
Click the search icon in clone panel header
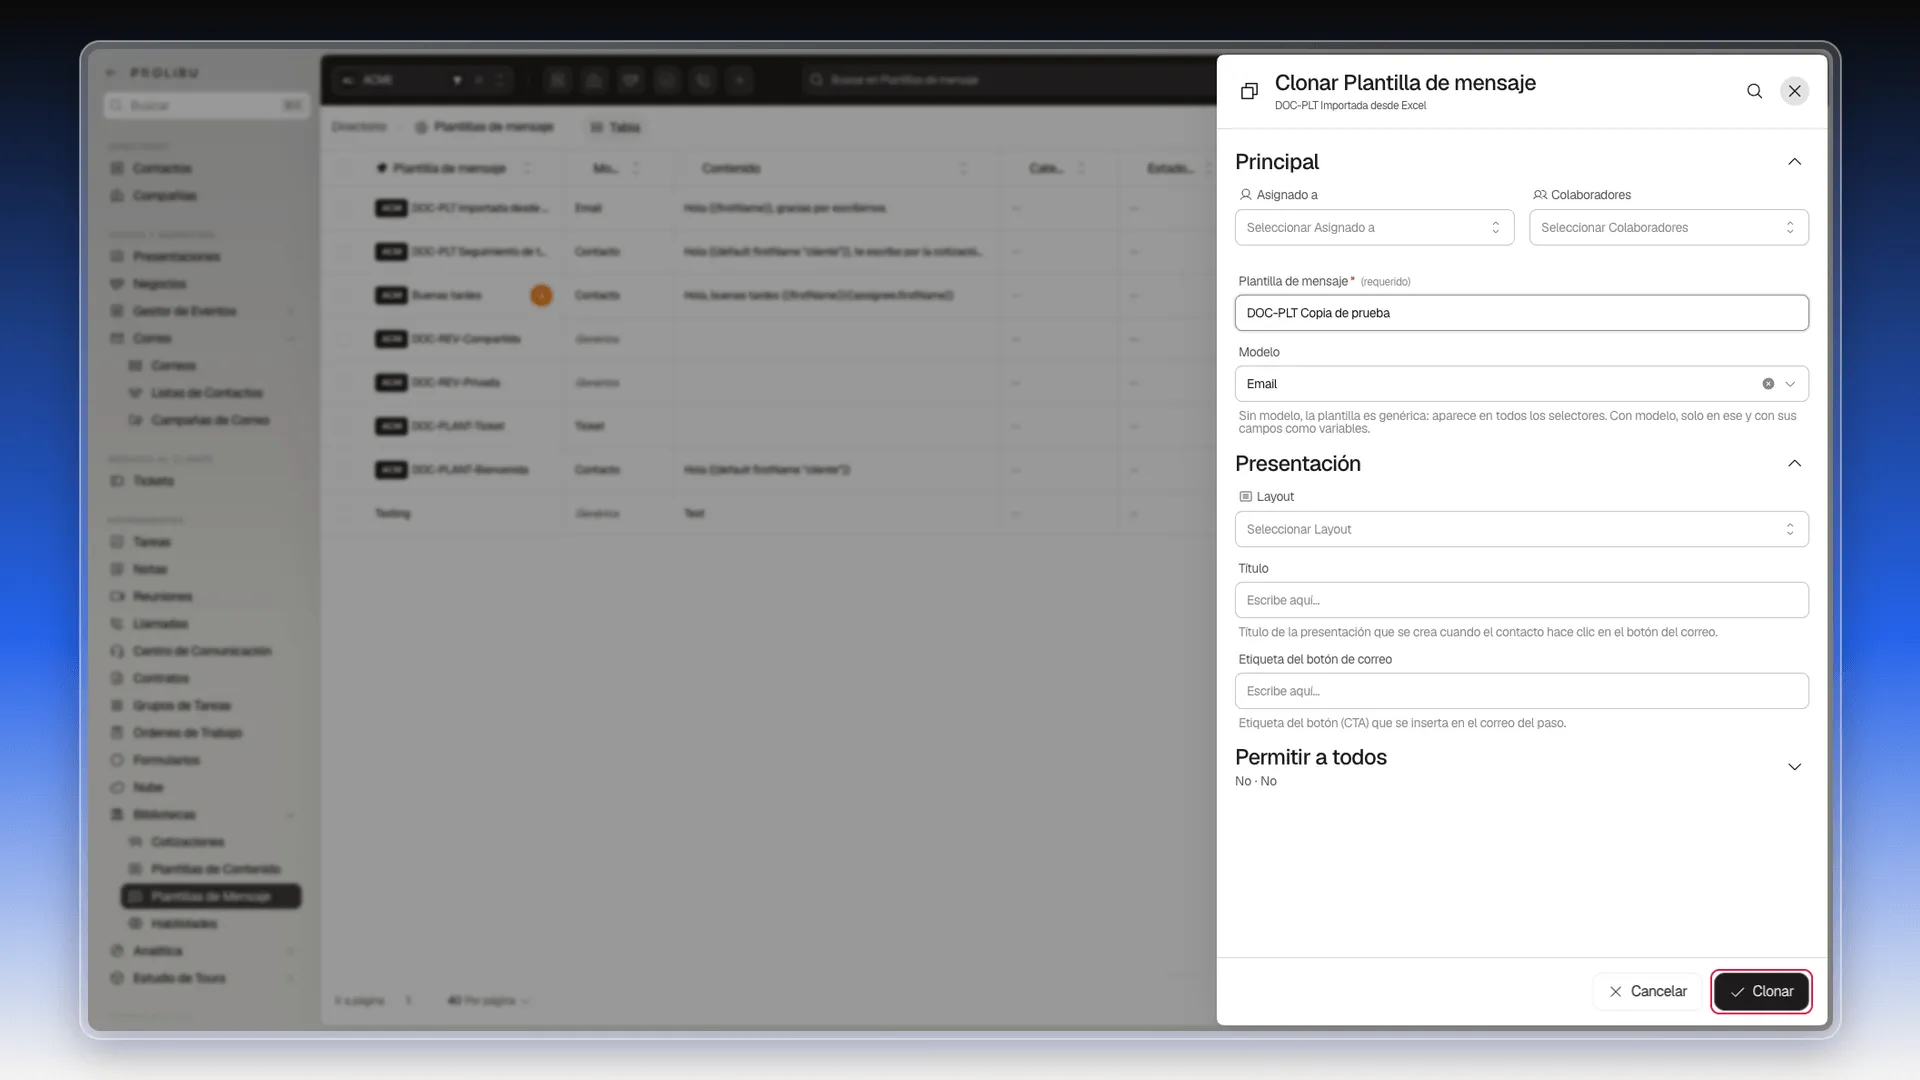(1754, 91)
